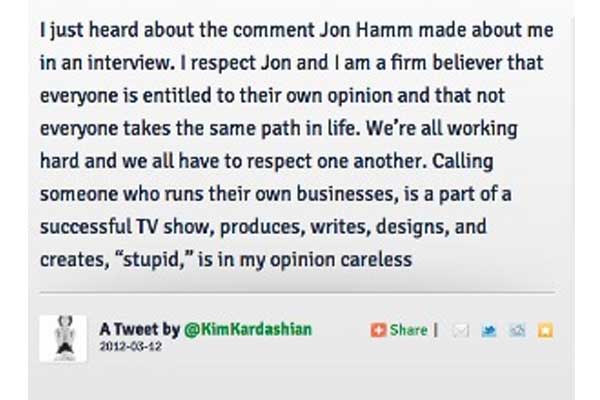600x400 pixels.
Task: Click the "A Tweet by" label
Action: 139,329
